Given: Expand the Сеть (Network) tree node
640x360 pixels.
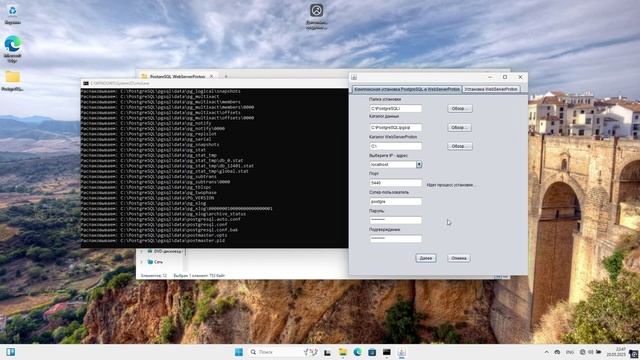Looking at the screenshot, I should tap(142, 262).
